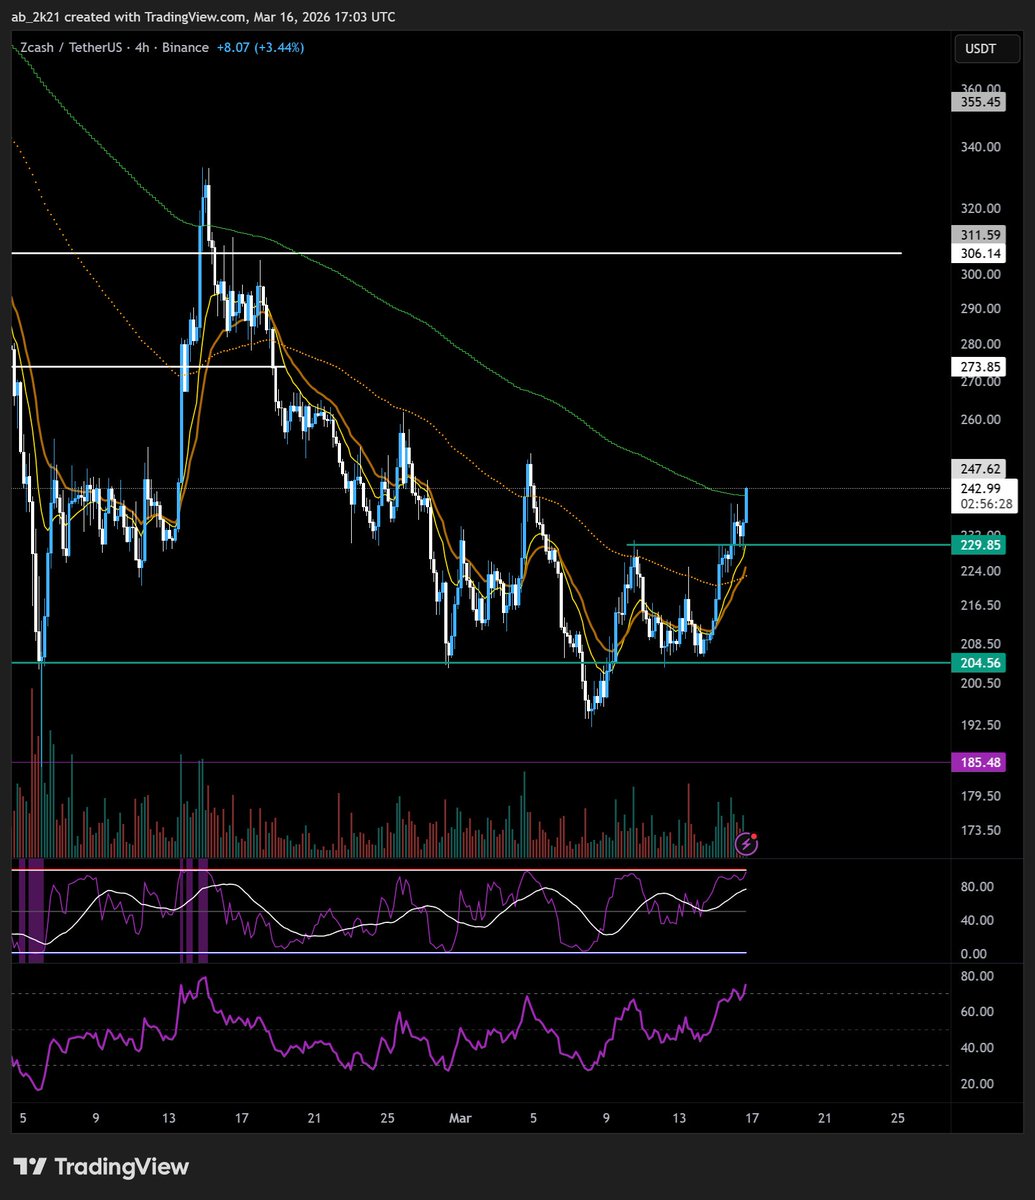1035x1200 pixels.
Task: Click the 320.00 price axis label
Action: 980,209
